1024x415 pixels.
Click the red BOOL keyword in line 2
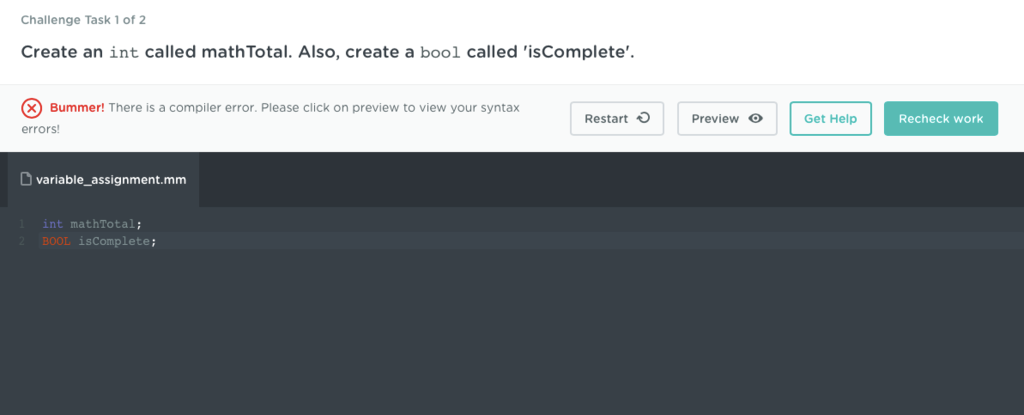56,241
